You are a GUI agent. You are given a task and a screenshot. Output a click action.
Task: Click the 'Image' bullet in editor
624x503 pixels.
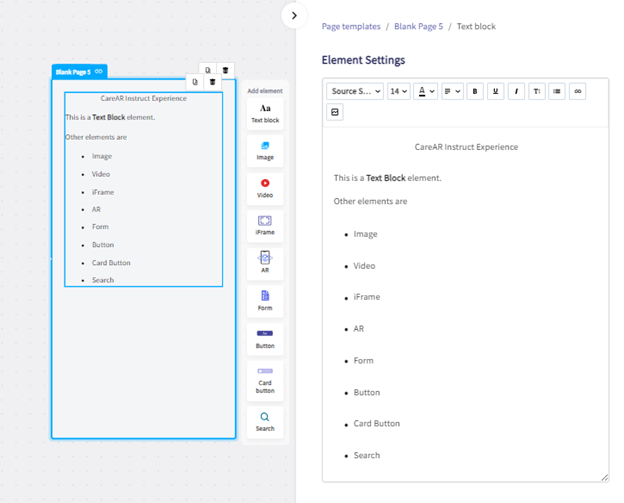click(x=365, y=234)
